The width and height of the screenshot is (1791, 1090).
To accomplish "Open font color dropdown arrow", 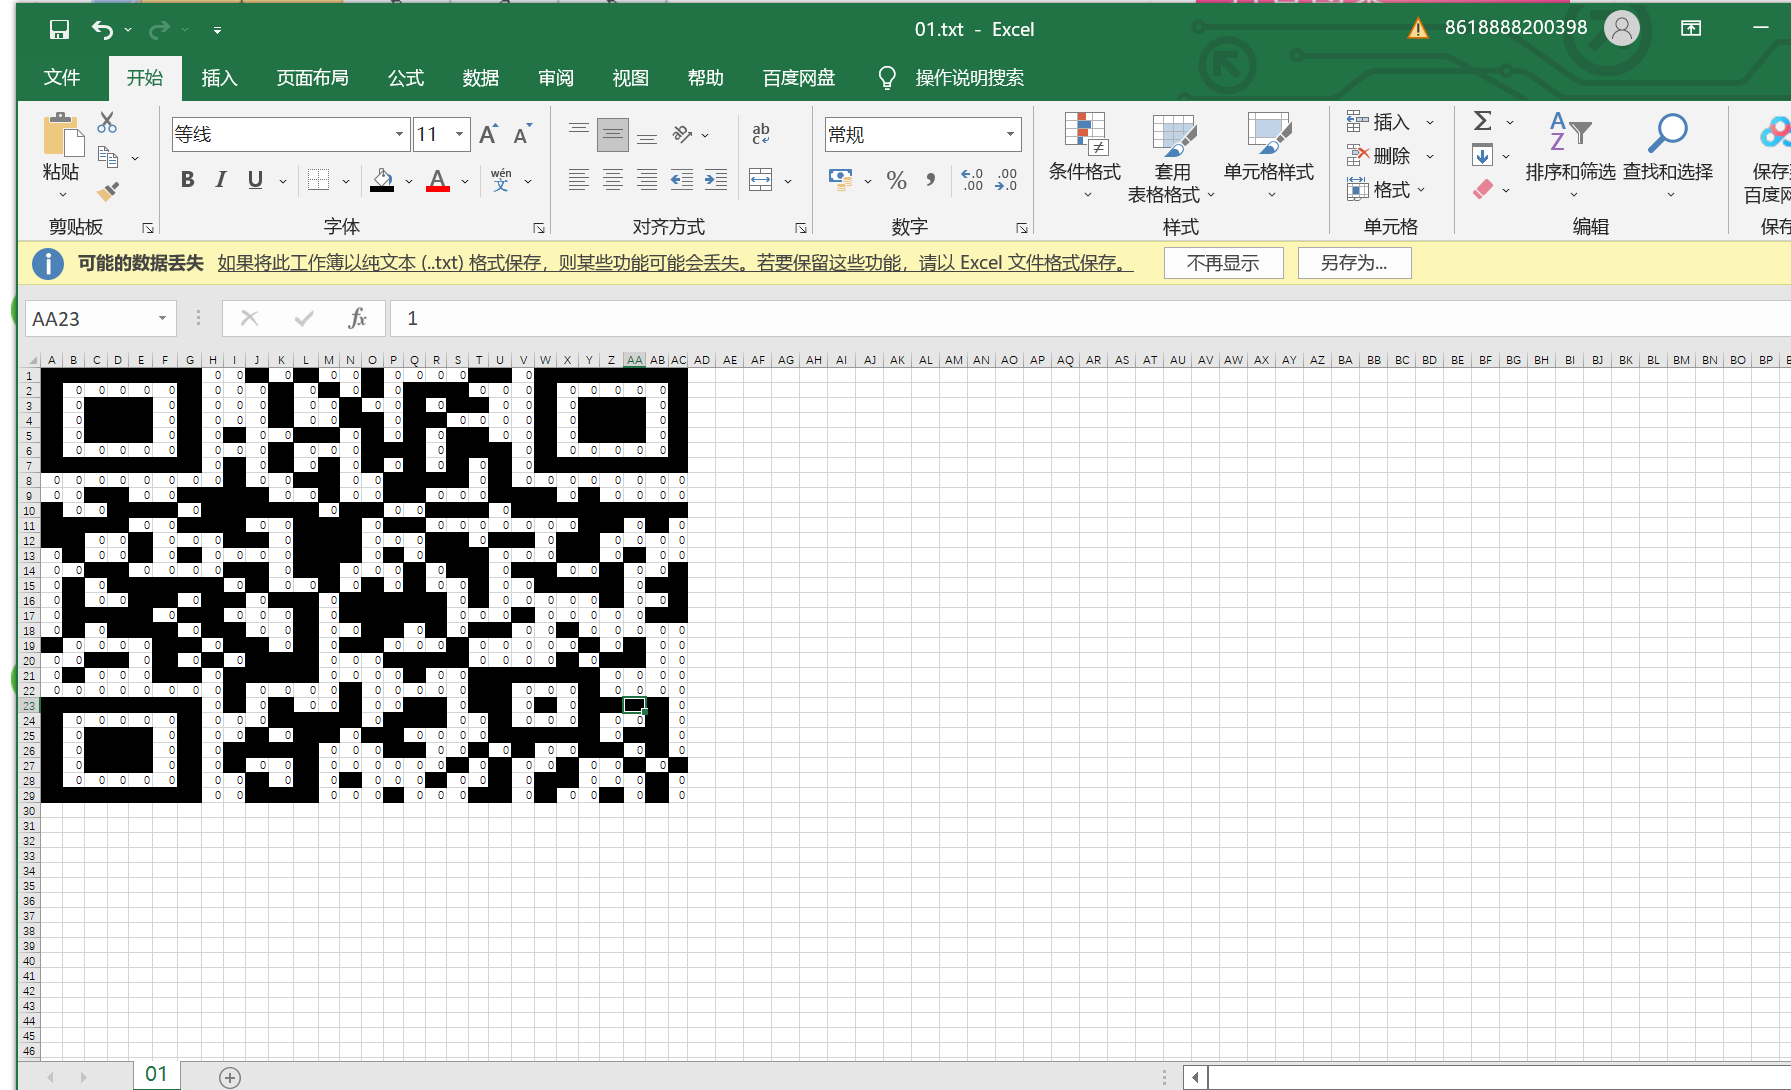I will pyautogui.click(x=465, y=181).
